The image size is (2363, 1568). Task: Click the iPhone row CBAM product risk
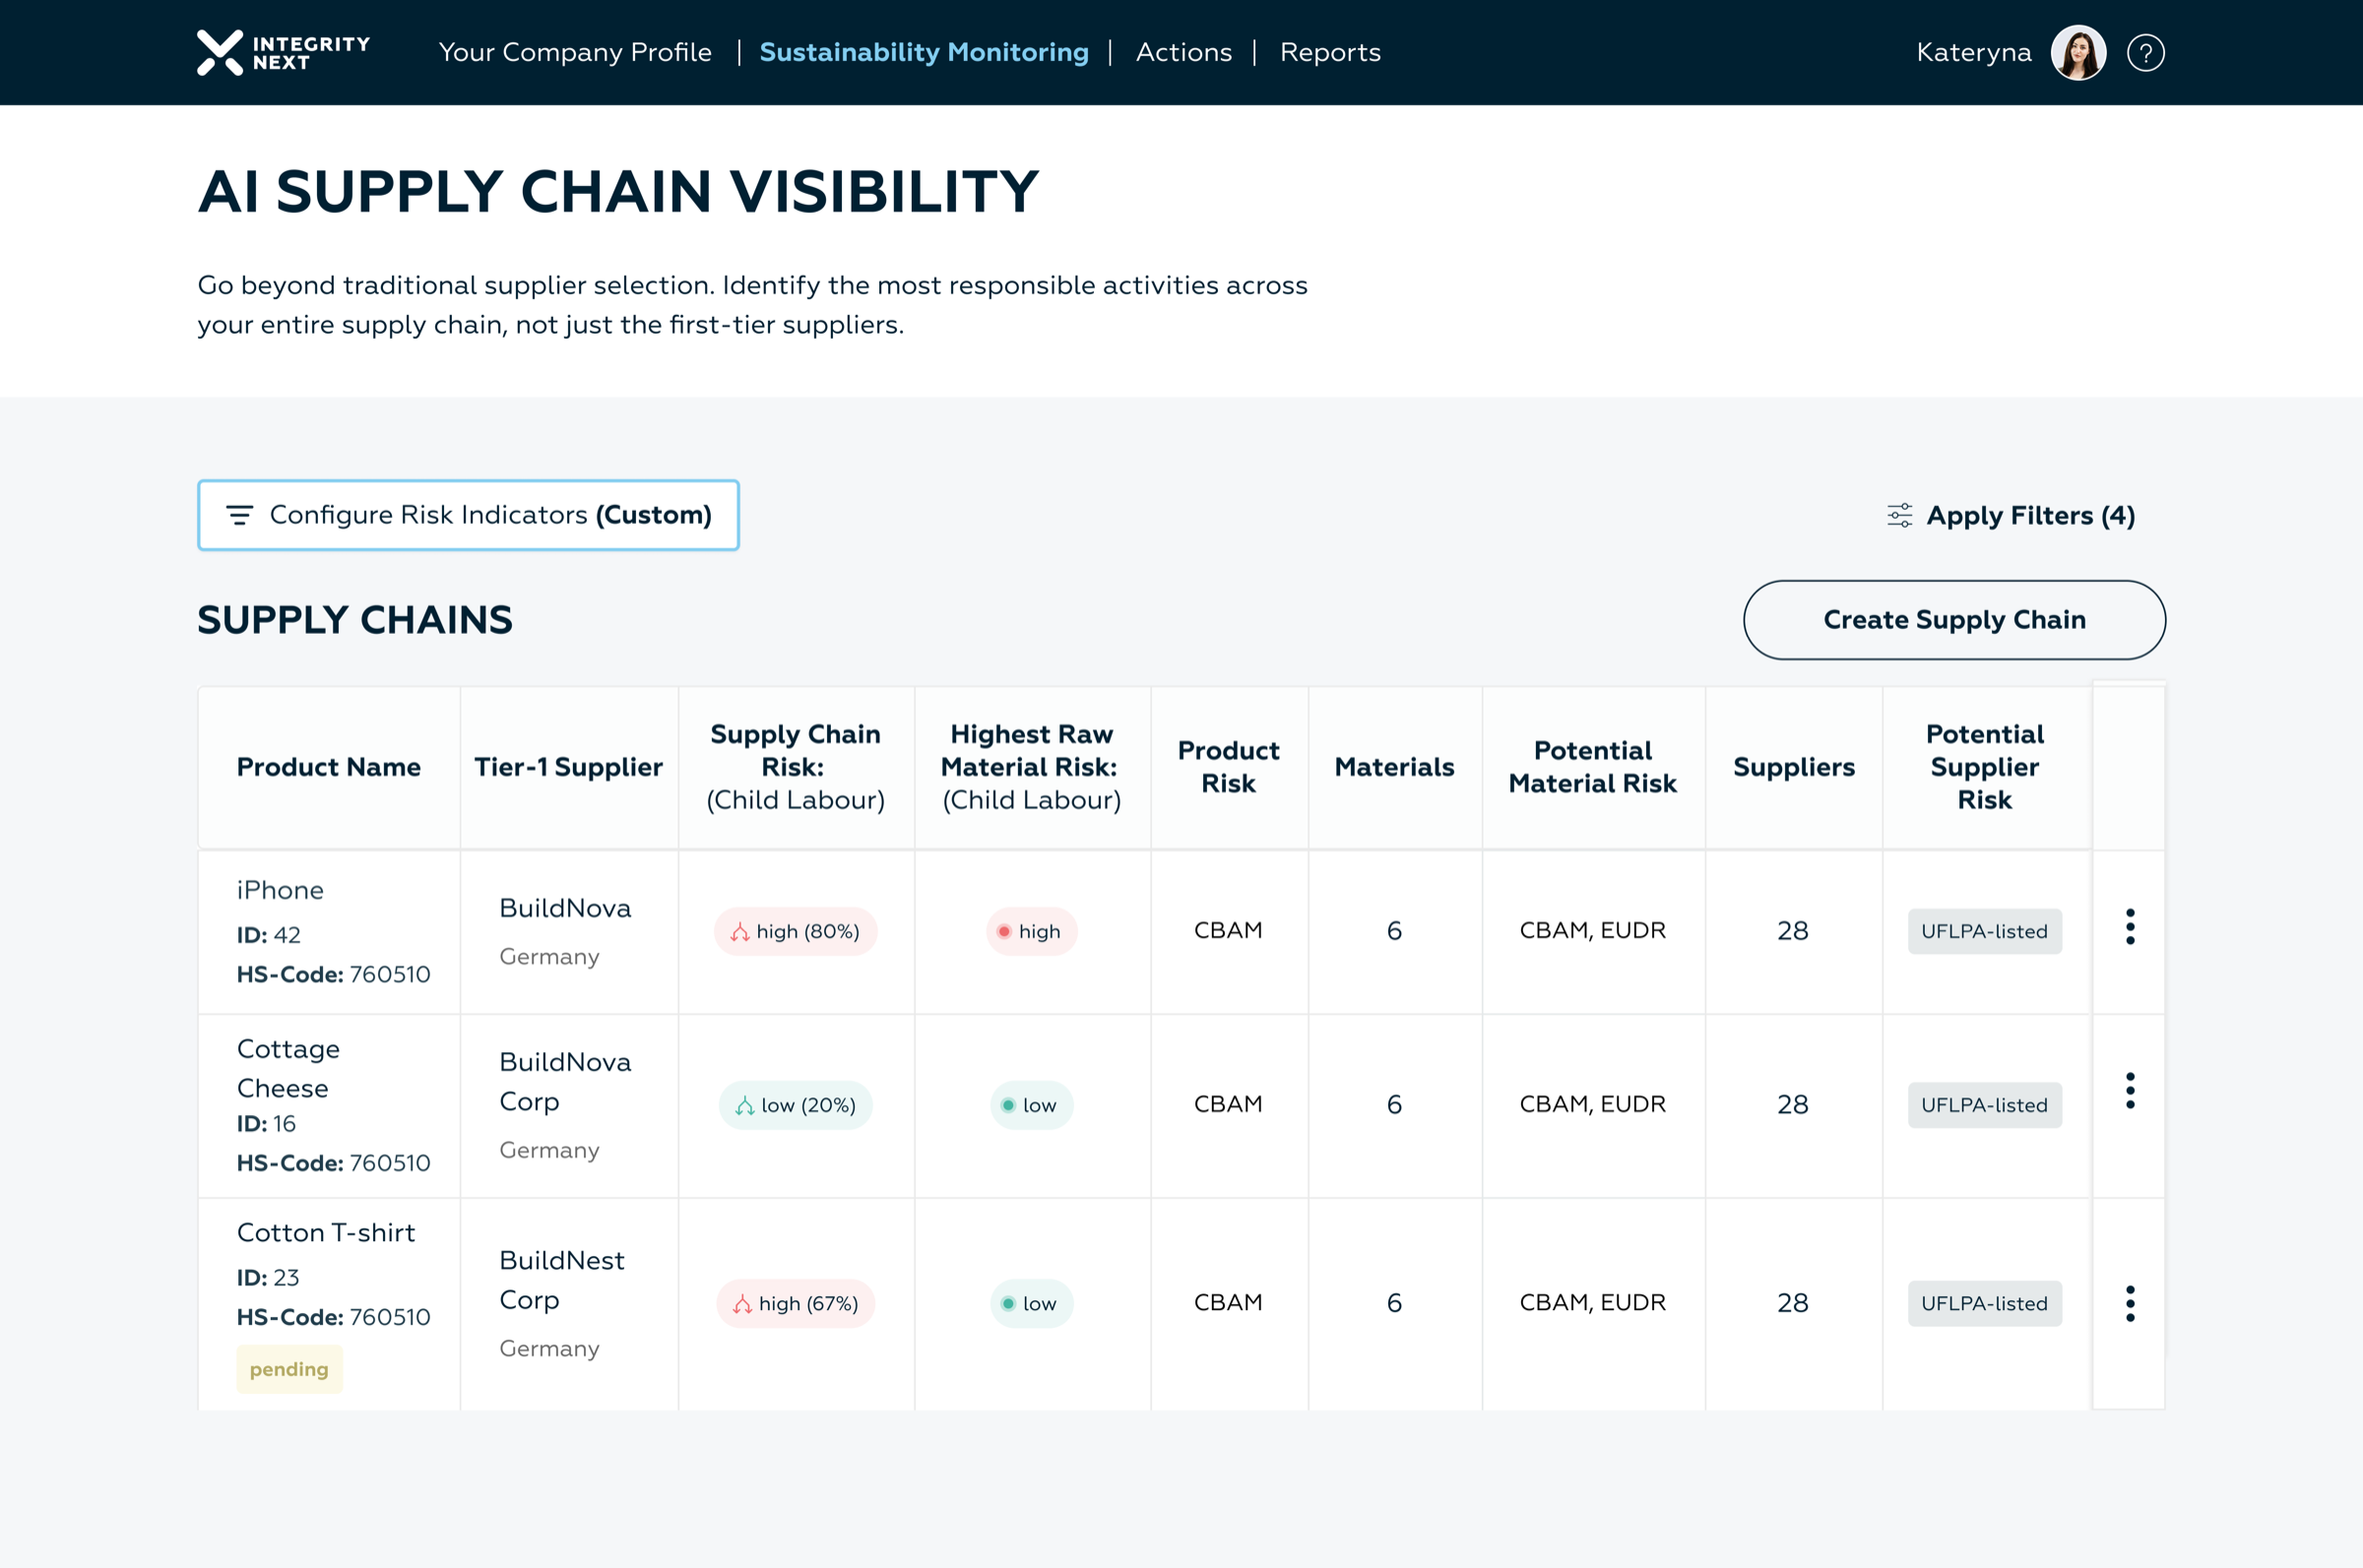(1228, 930)
